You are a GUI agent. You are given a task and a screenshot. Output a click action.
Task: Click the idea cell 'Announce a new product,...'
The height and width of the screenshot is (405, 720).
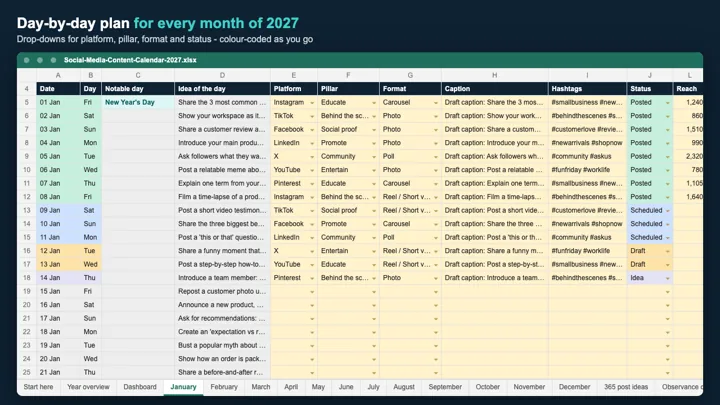(222, 305)
